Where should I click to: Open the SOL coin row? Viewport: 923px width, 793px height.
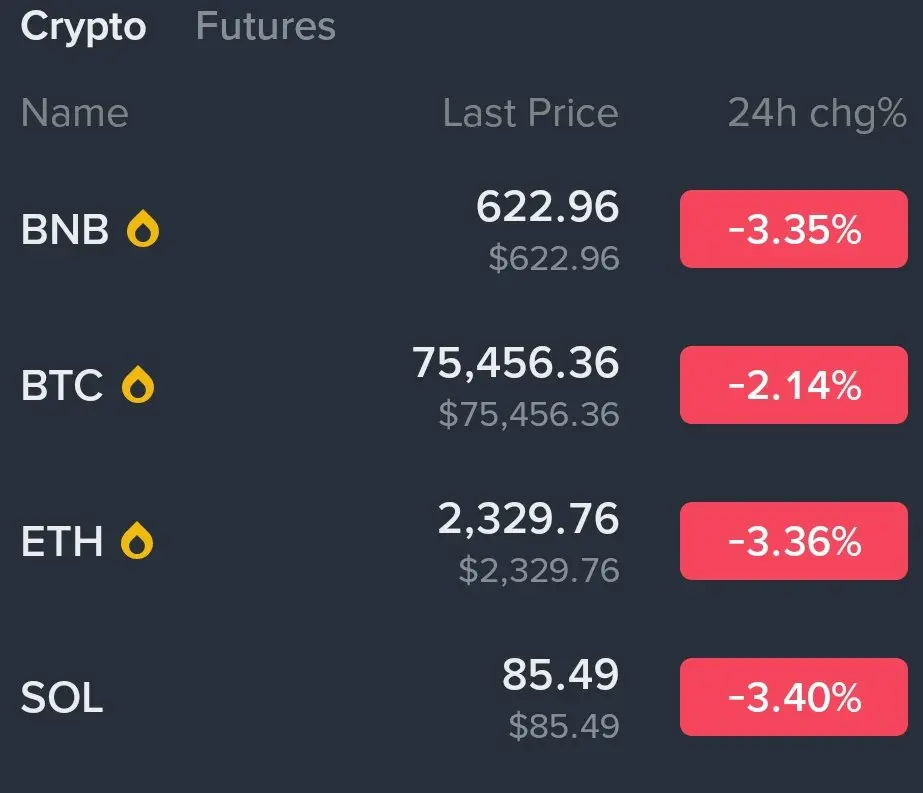462,697
